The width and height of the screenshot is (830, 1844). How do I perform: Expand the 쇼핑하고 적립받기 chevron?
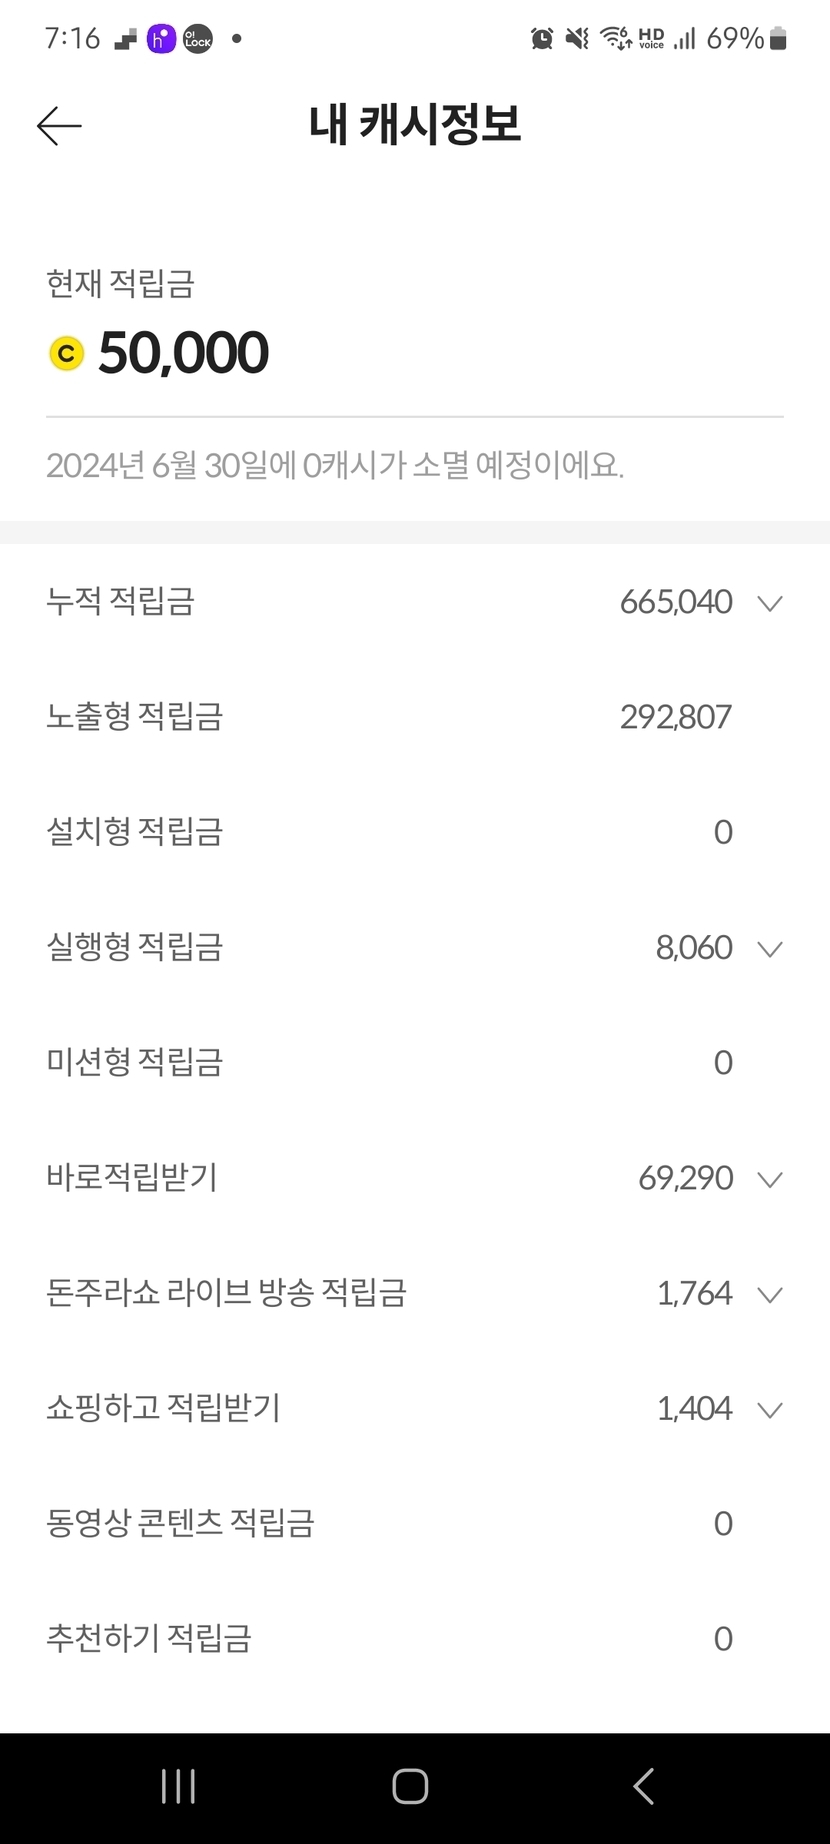(x=769, y=1410)
